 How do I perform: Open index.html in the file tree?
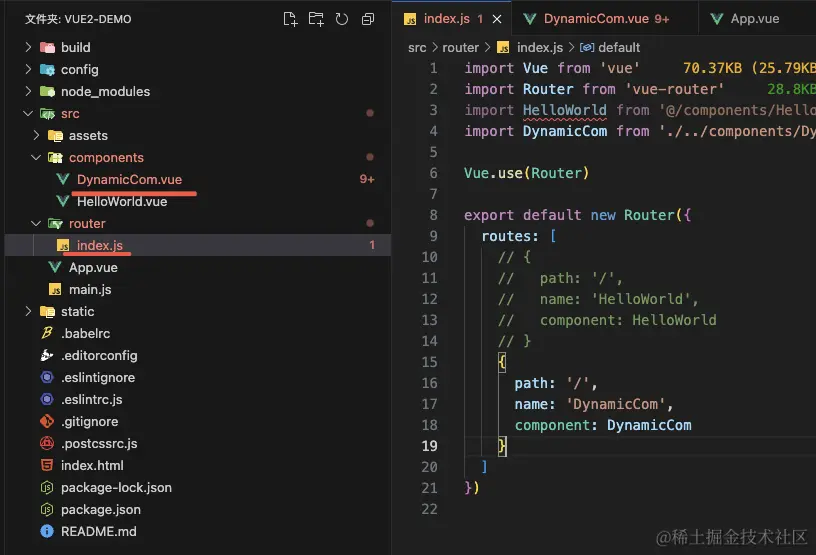point(92,465)
